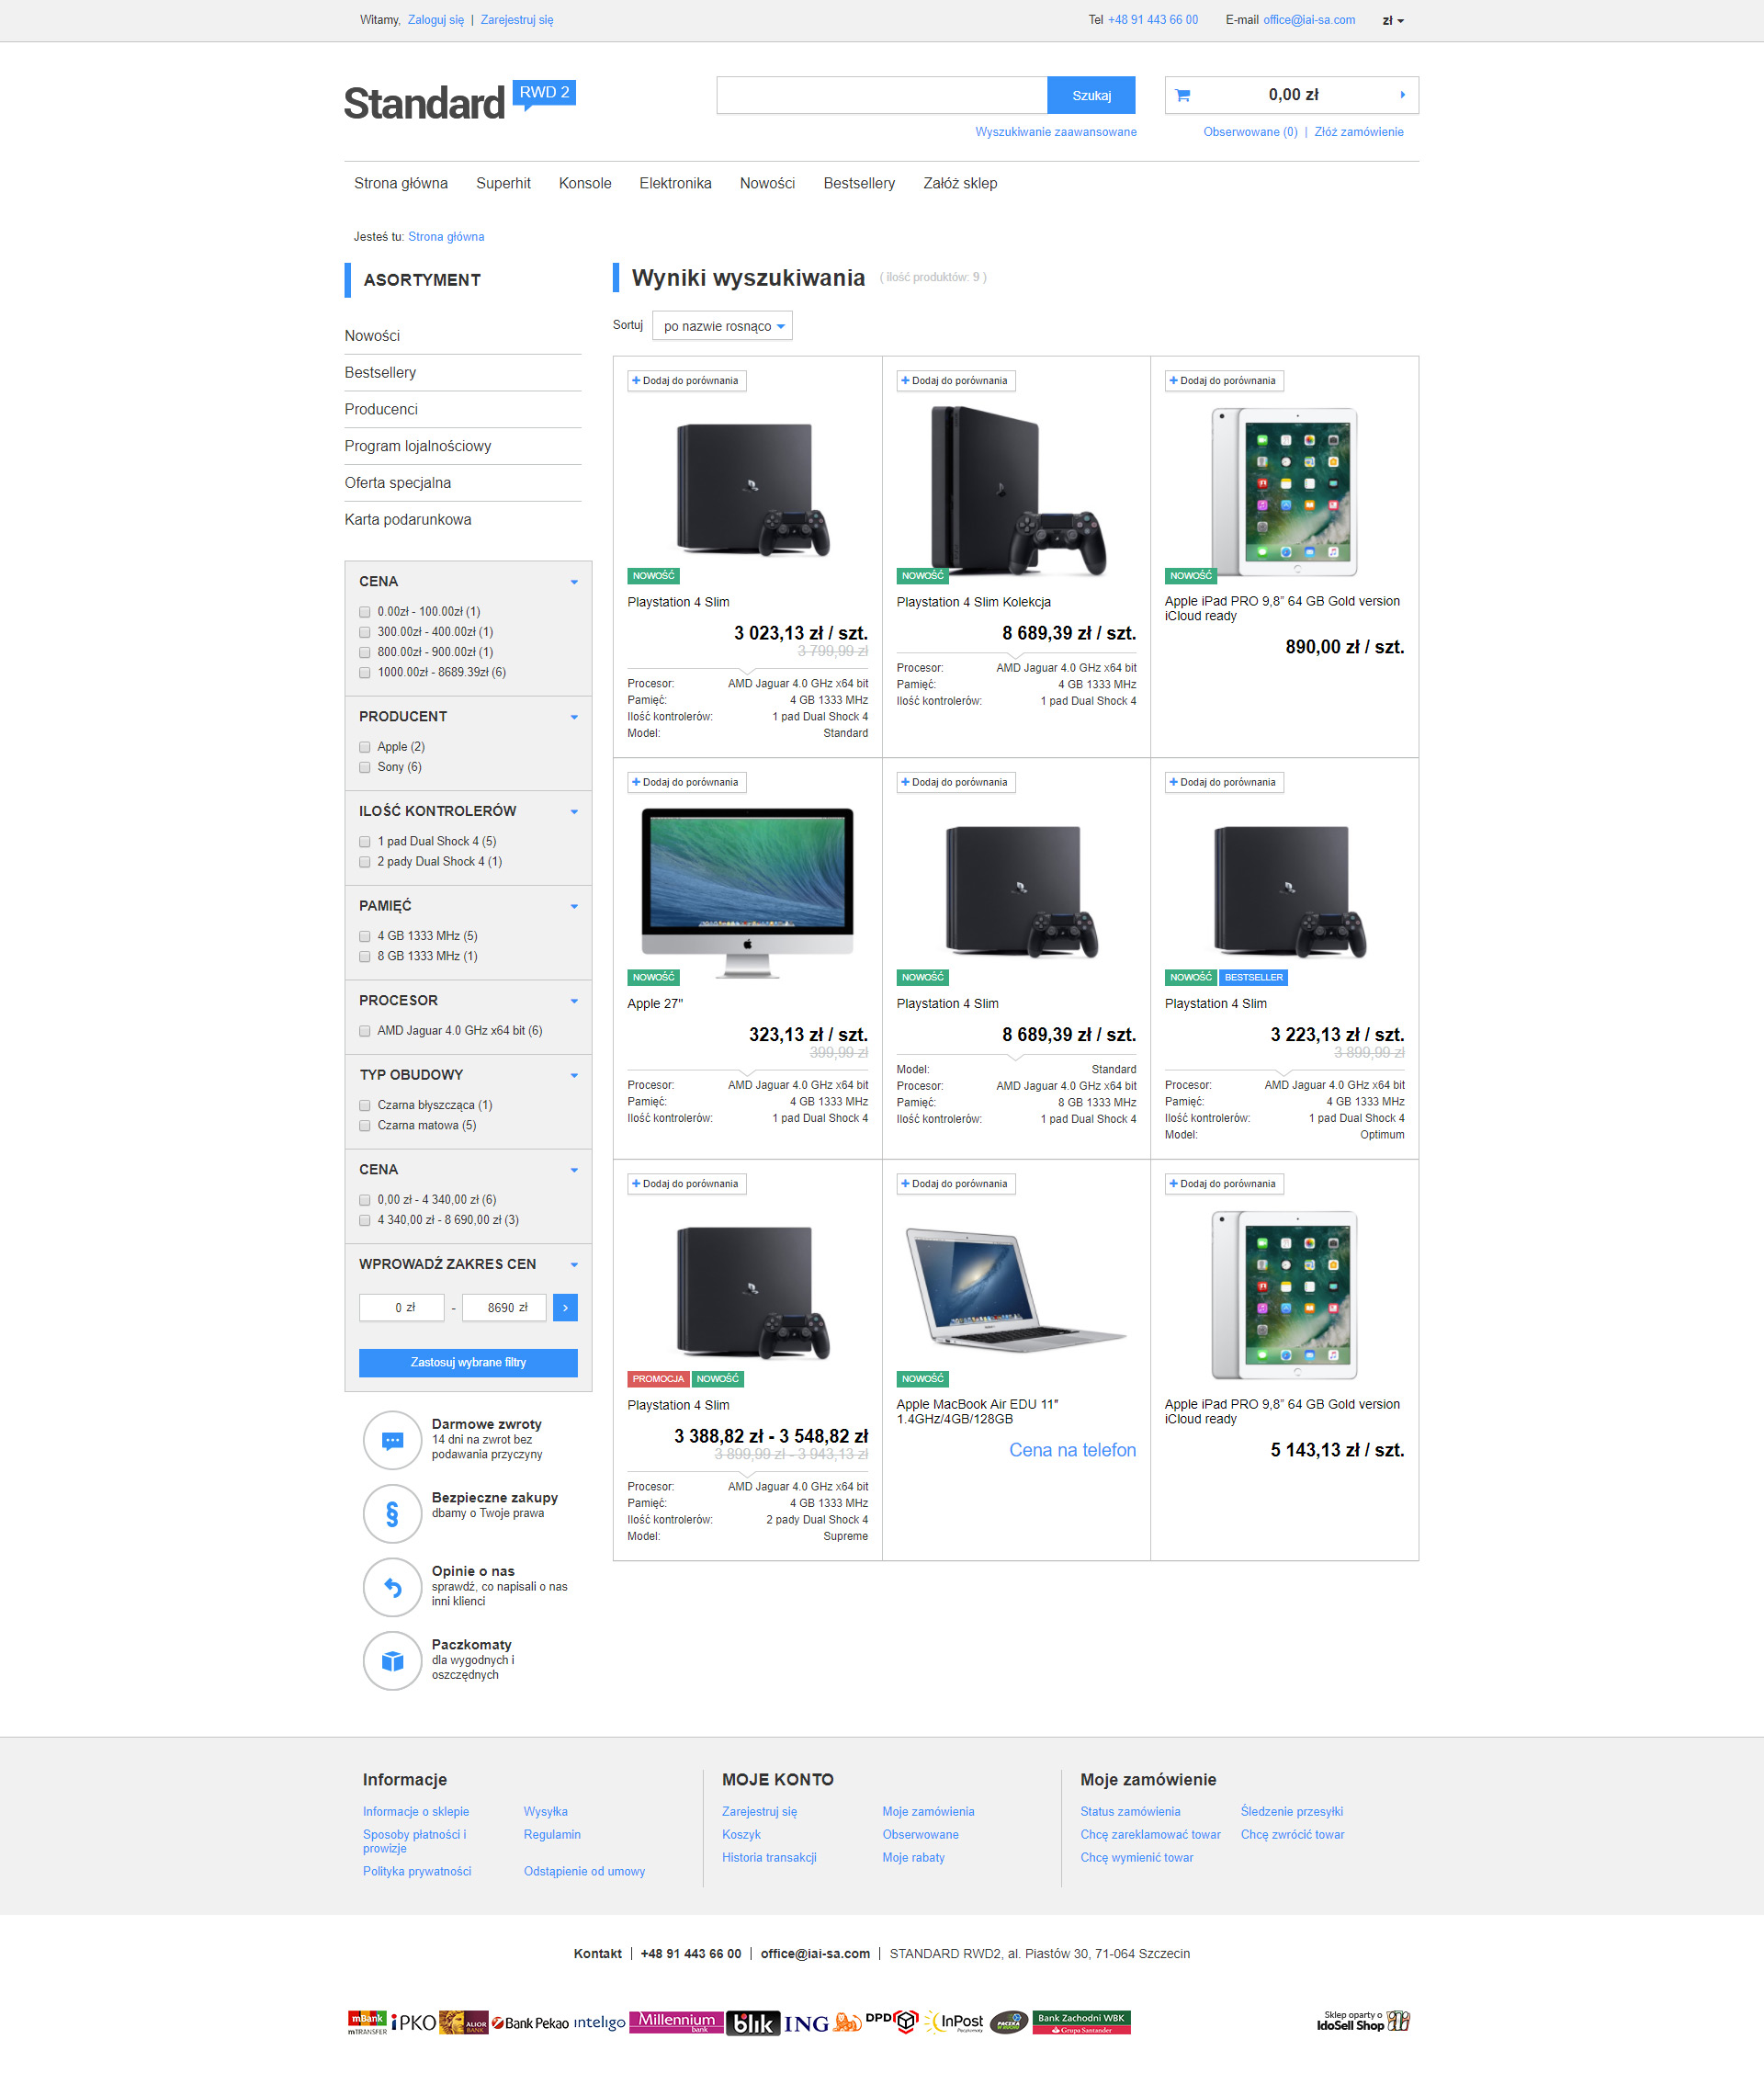This screenshot has height=2073, width=1764.
Task: Click the MacBook Air EDU product image
Action: click(1014, 1289)
